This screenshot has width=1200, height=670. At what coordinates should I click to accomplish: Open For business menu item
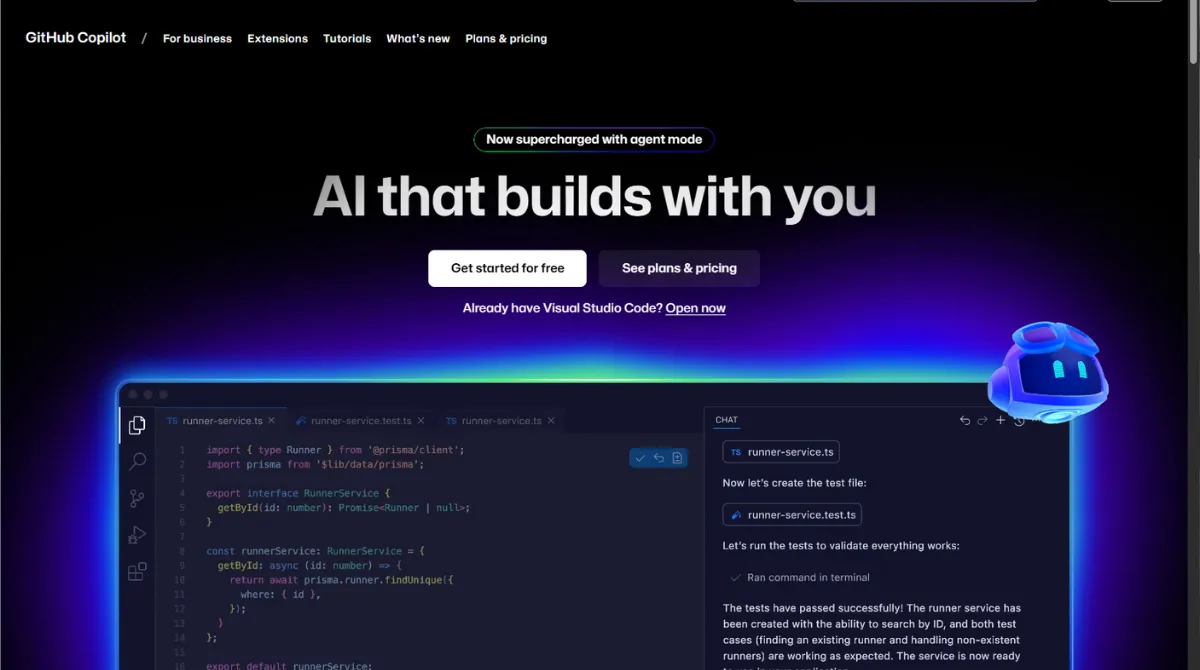197,39
